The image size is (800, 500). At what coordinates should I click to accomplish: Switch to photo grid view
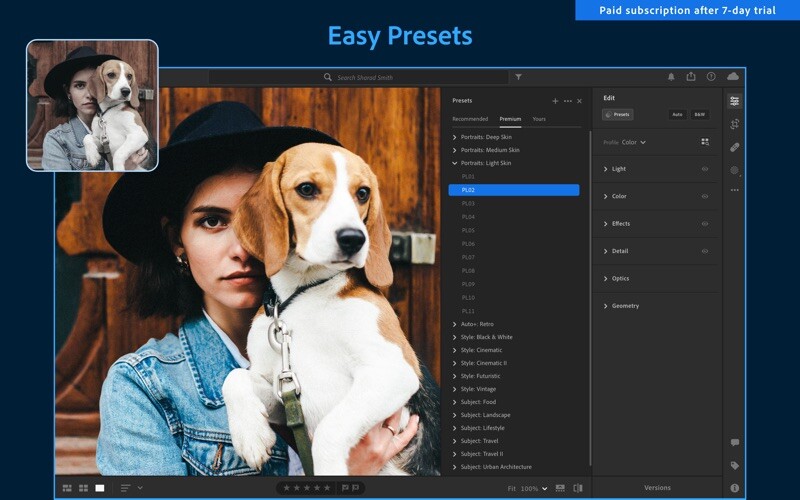67,488
